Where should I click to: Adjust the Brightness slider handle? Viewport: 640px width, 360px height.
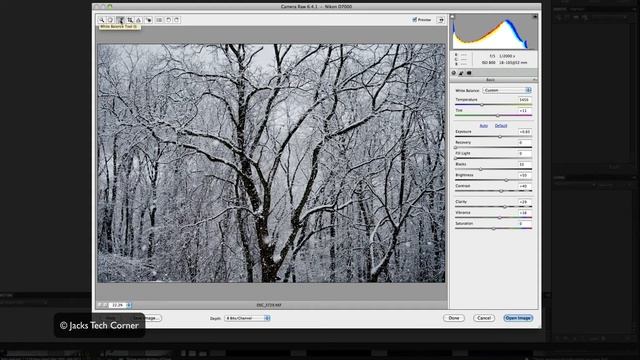(506, 180)
